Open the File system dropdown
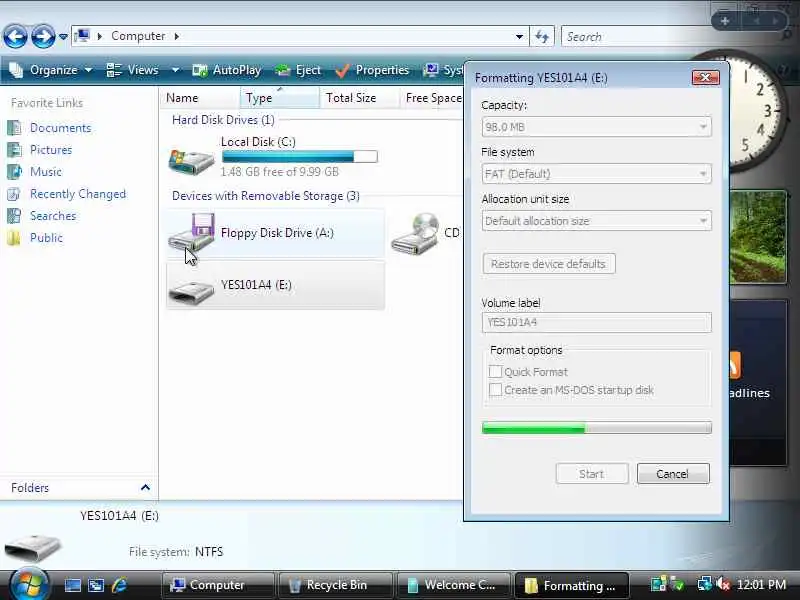Viewport: 800px width, 600px height. (x=596, y=174)
